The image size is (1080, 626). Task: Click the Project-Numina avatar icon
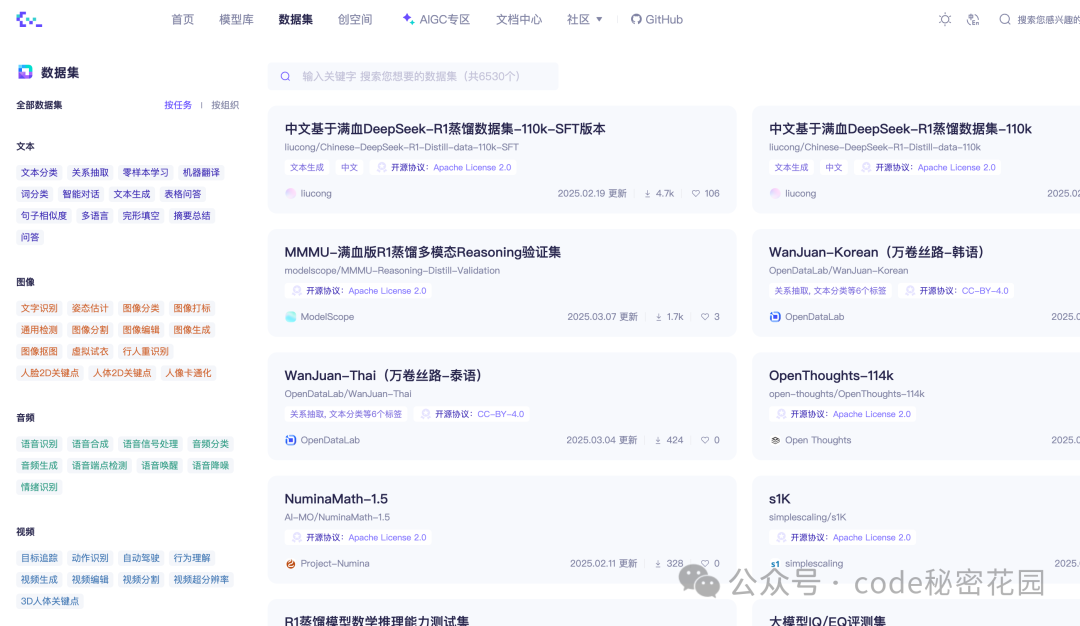[x=291, y=563]
